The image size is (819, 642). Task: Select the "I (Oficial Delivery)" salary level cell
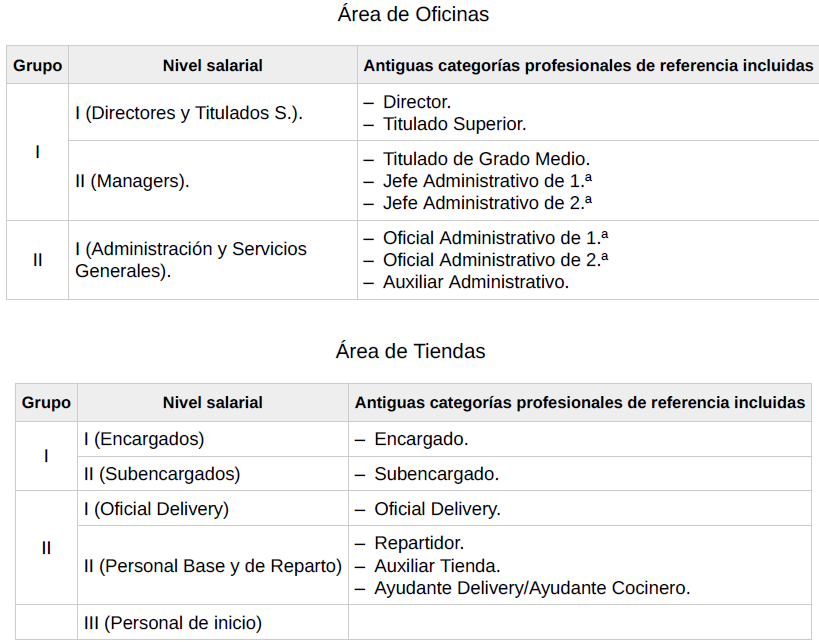click(x=156, y=509)
